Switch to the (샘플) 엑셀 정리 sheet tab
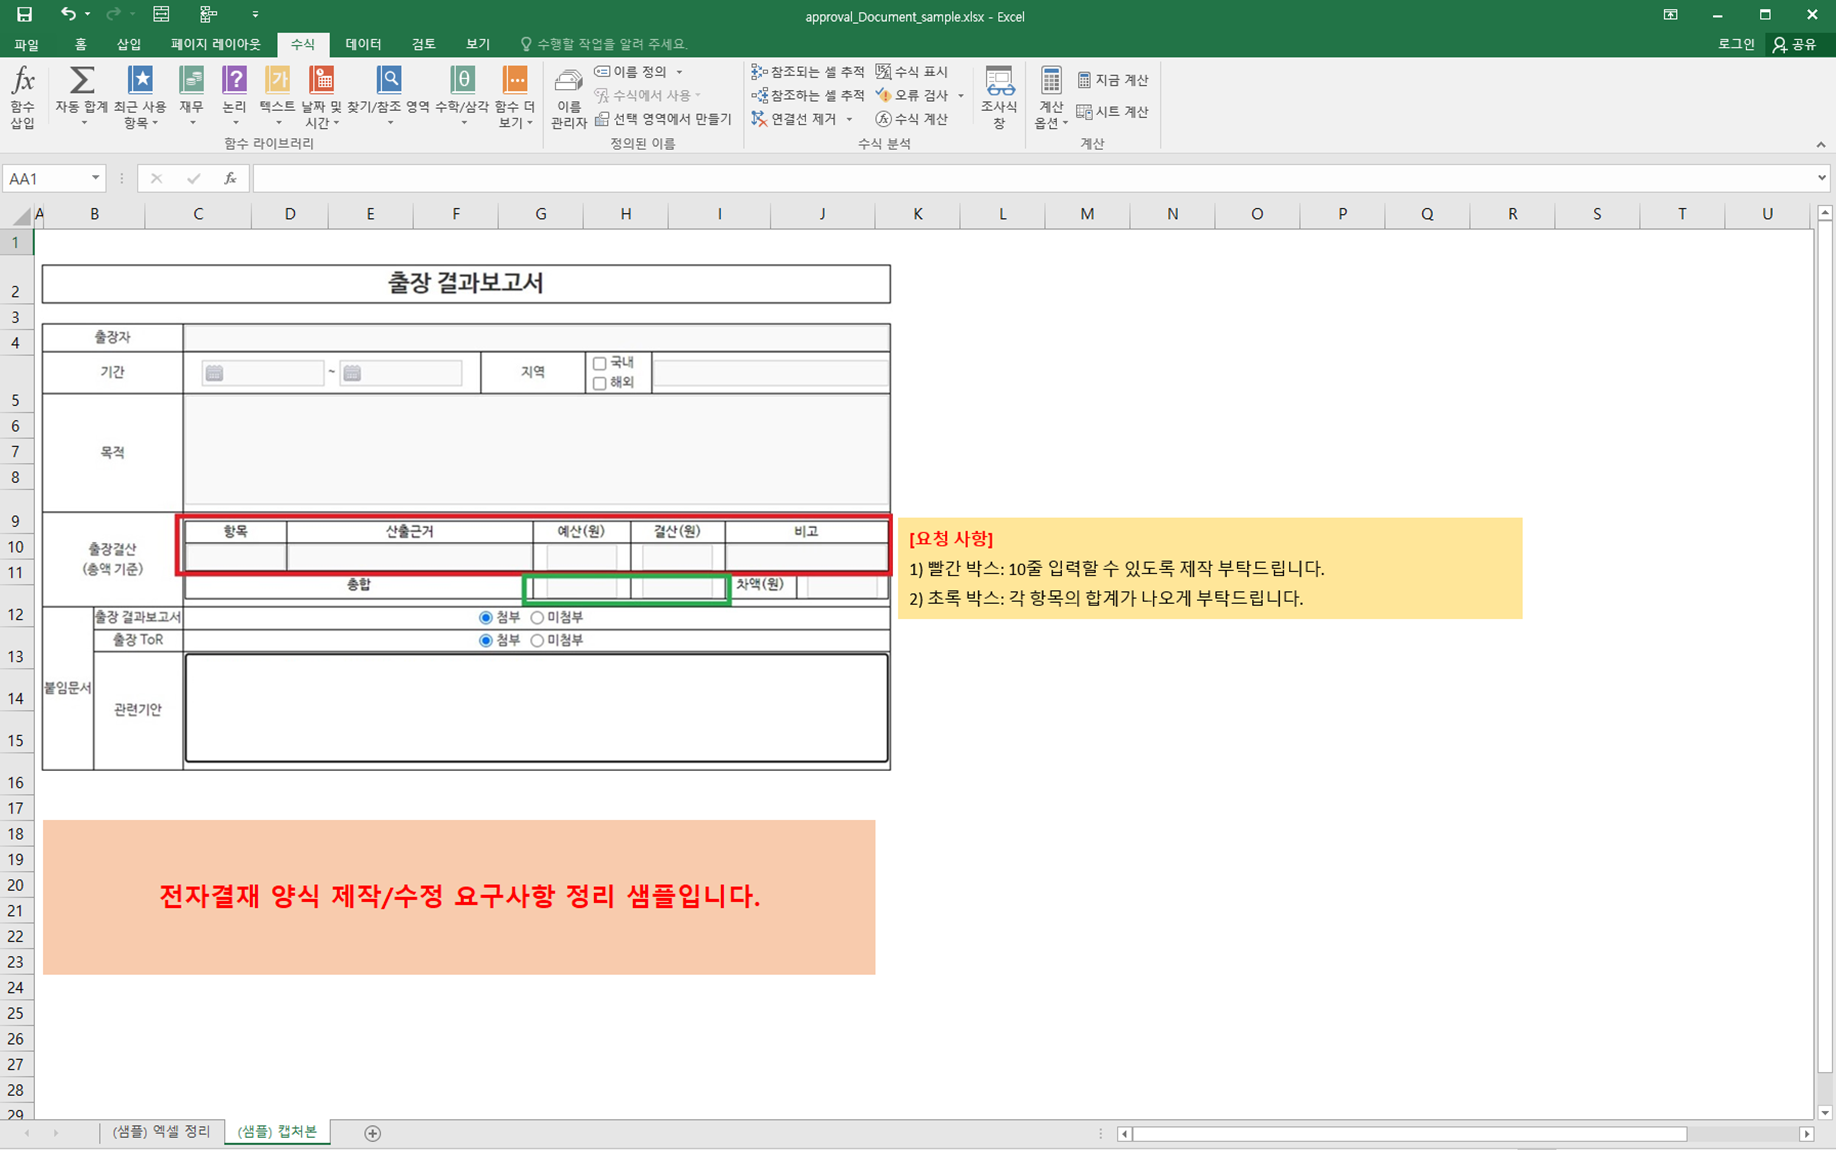The image size is (1836, 1150). coord(161,1132)
